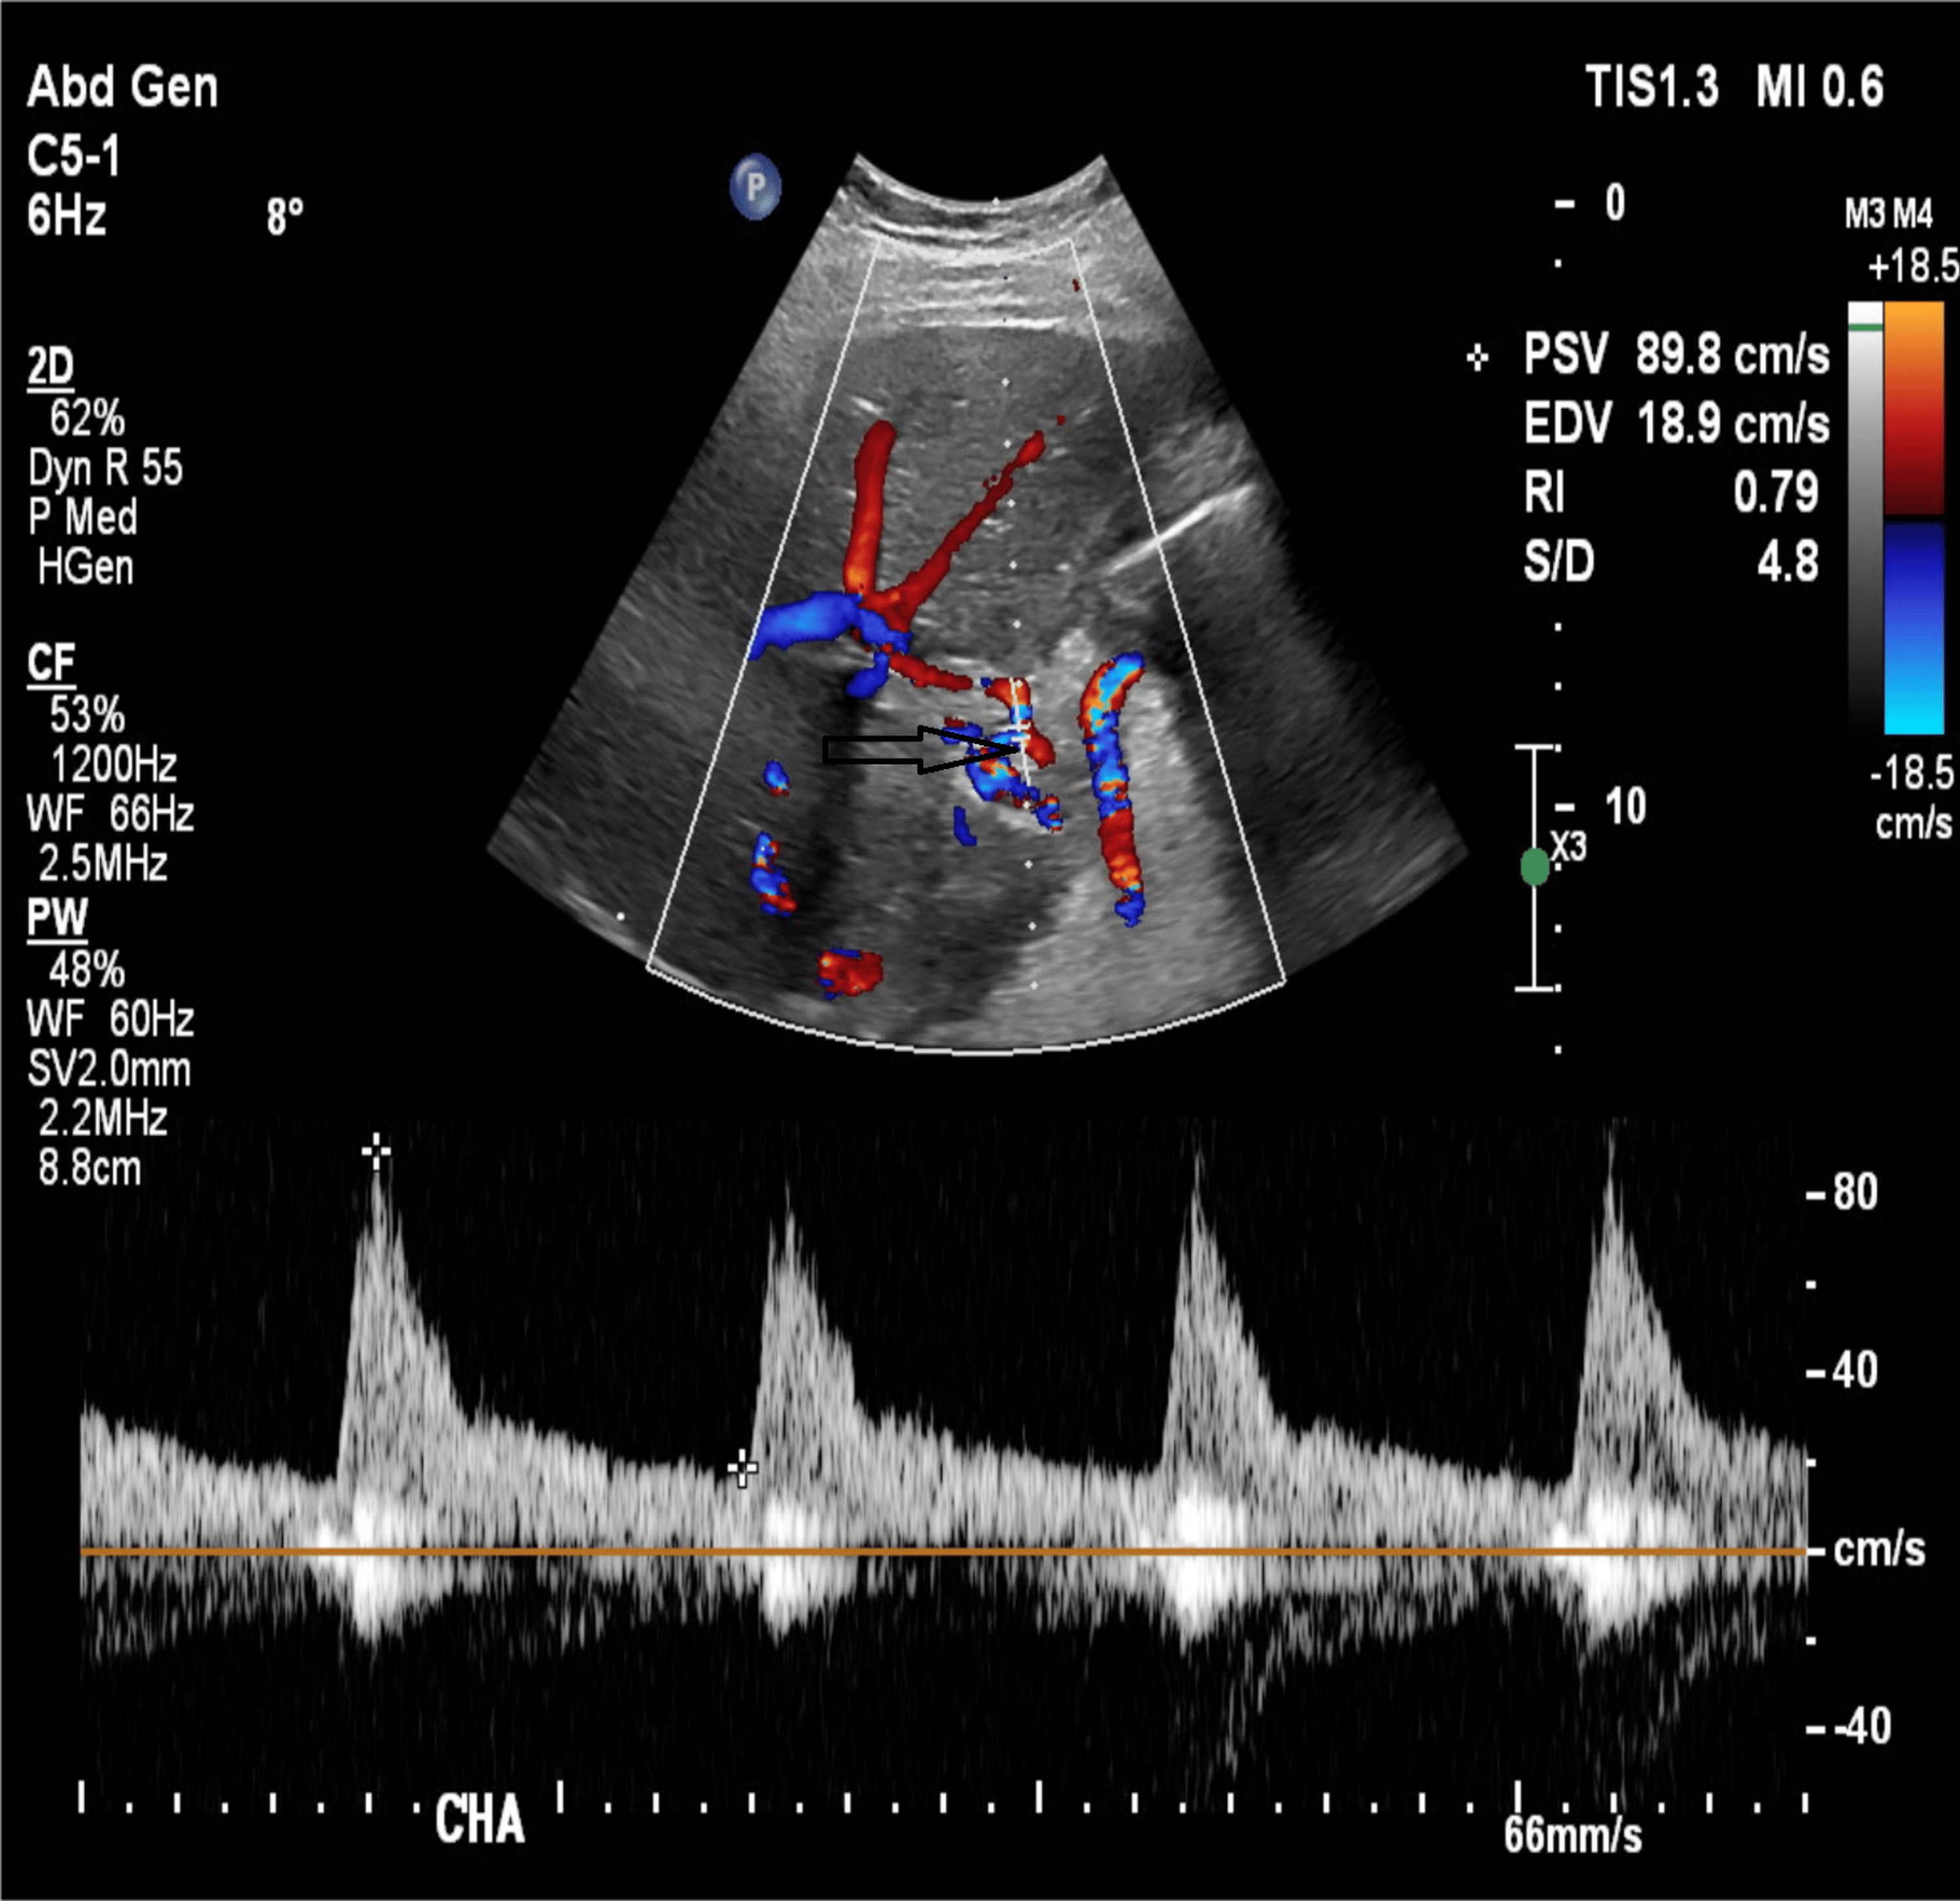This screenshot has width=1960, height=1901.
Task: Click the TIS1.3 thermal index readout
Action: [1652, 87]
